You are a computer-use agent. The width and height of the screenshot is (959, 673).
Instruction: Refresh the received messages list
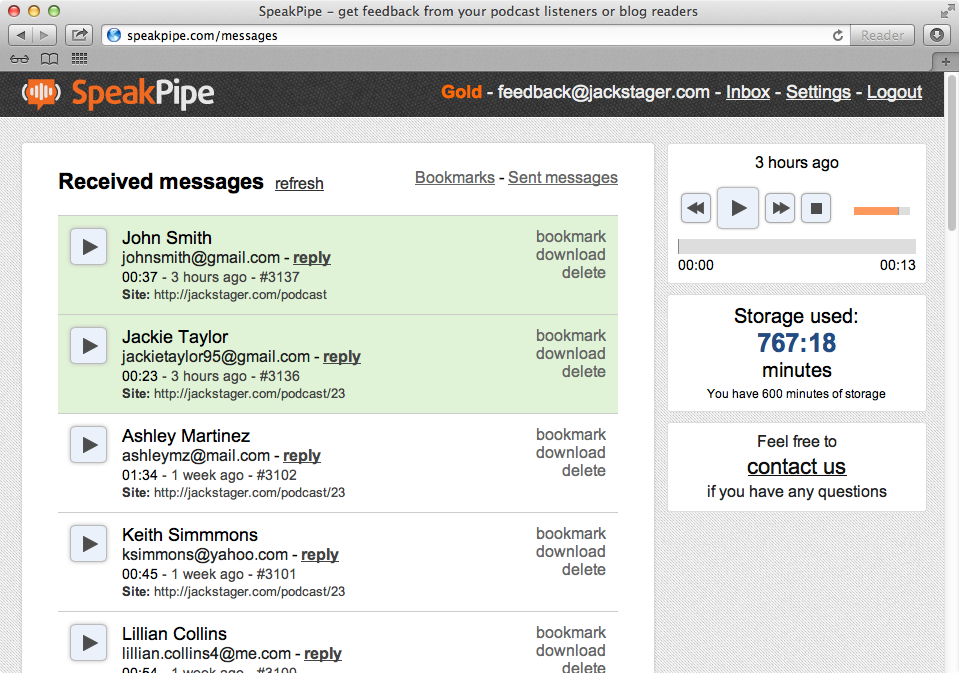299,184
